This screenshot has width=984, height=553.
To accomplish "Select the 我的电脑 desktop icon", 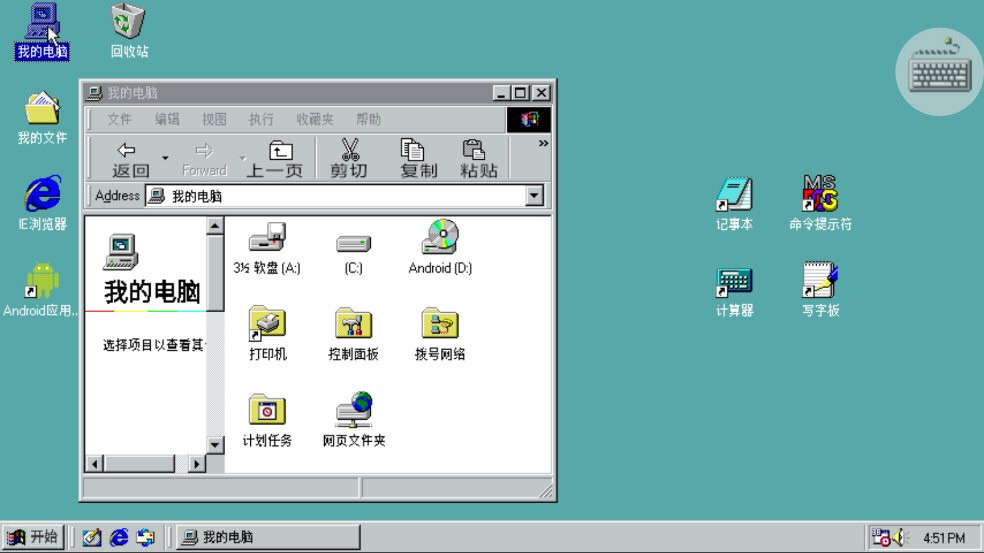I will click(x=42, y=31).
